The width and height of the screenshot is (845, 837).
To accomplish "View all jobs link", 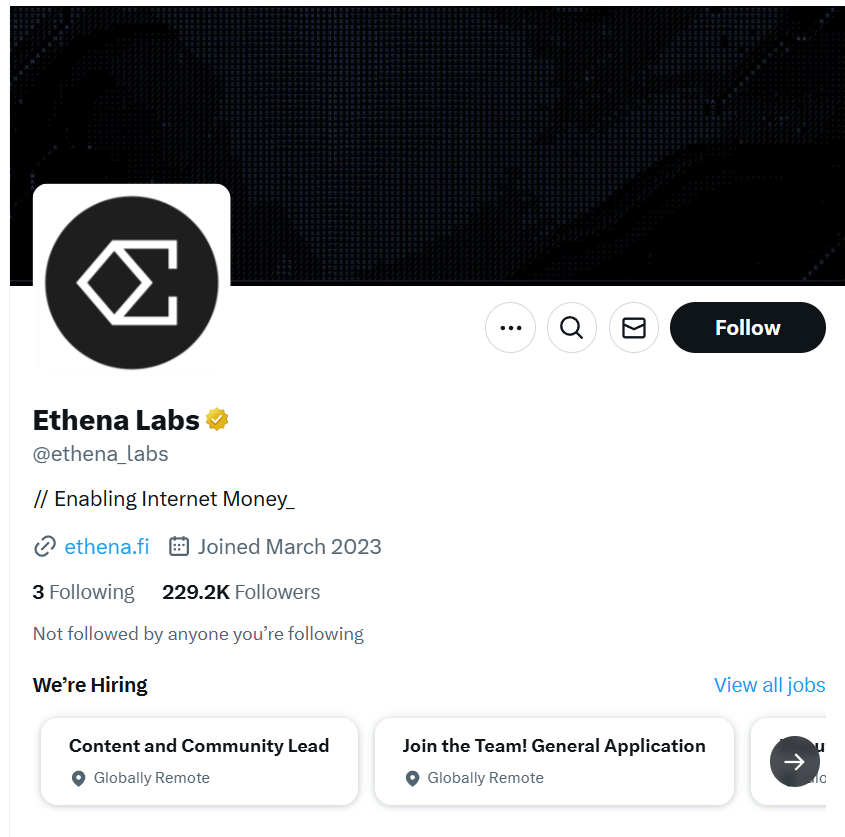I will (769, 685).
